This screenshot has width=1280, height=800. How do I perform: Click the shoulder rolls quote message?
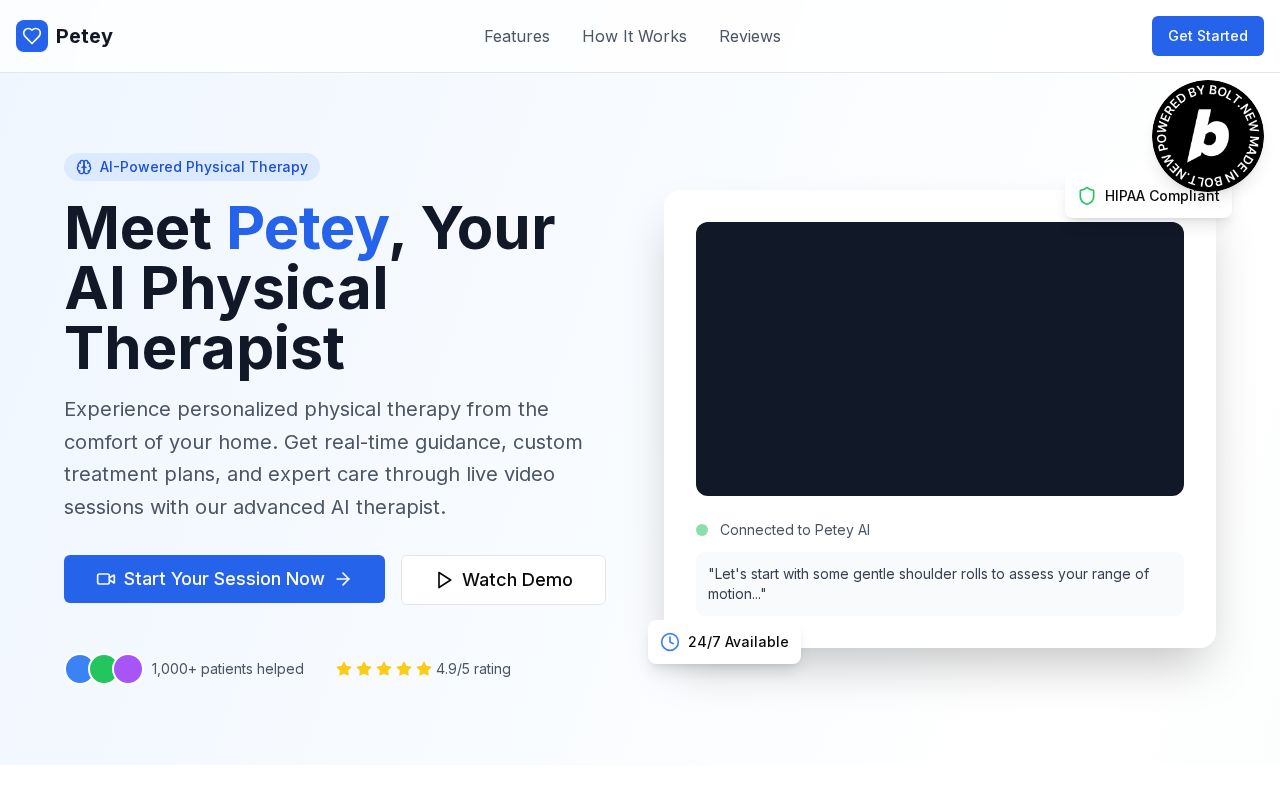tap(940, 584)
